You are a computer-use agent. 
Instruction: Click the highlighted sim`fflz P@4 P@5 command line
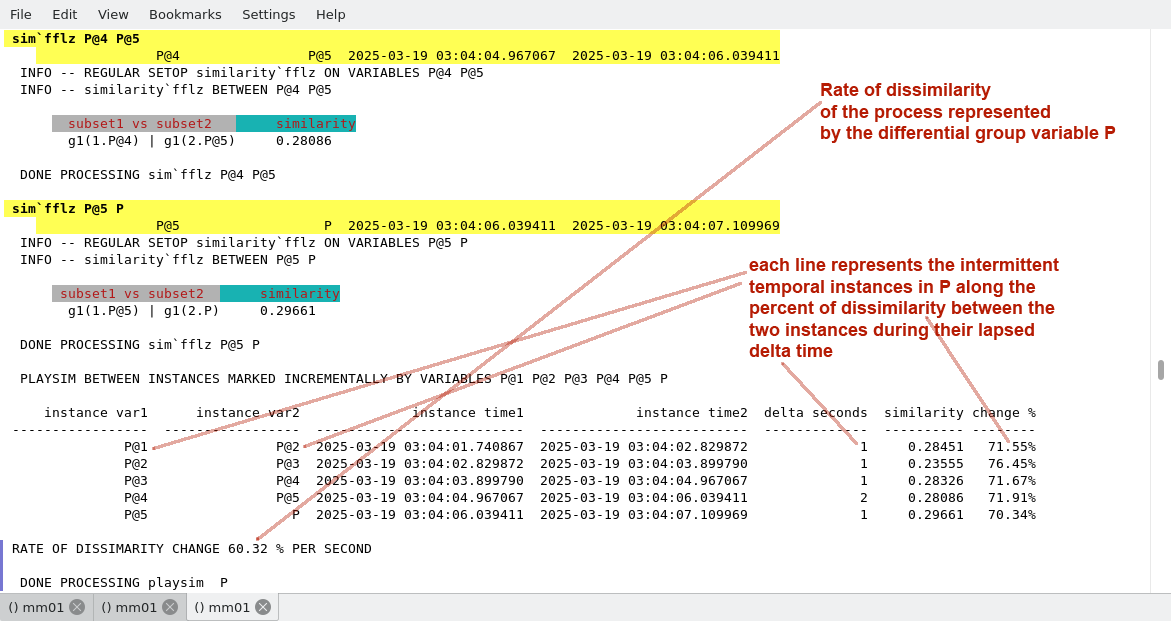point(76,38)
